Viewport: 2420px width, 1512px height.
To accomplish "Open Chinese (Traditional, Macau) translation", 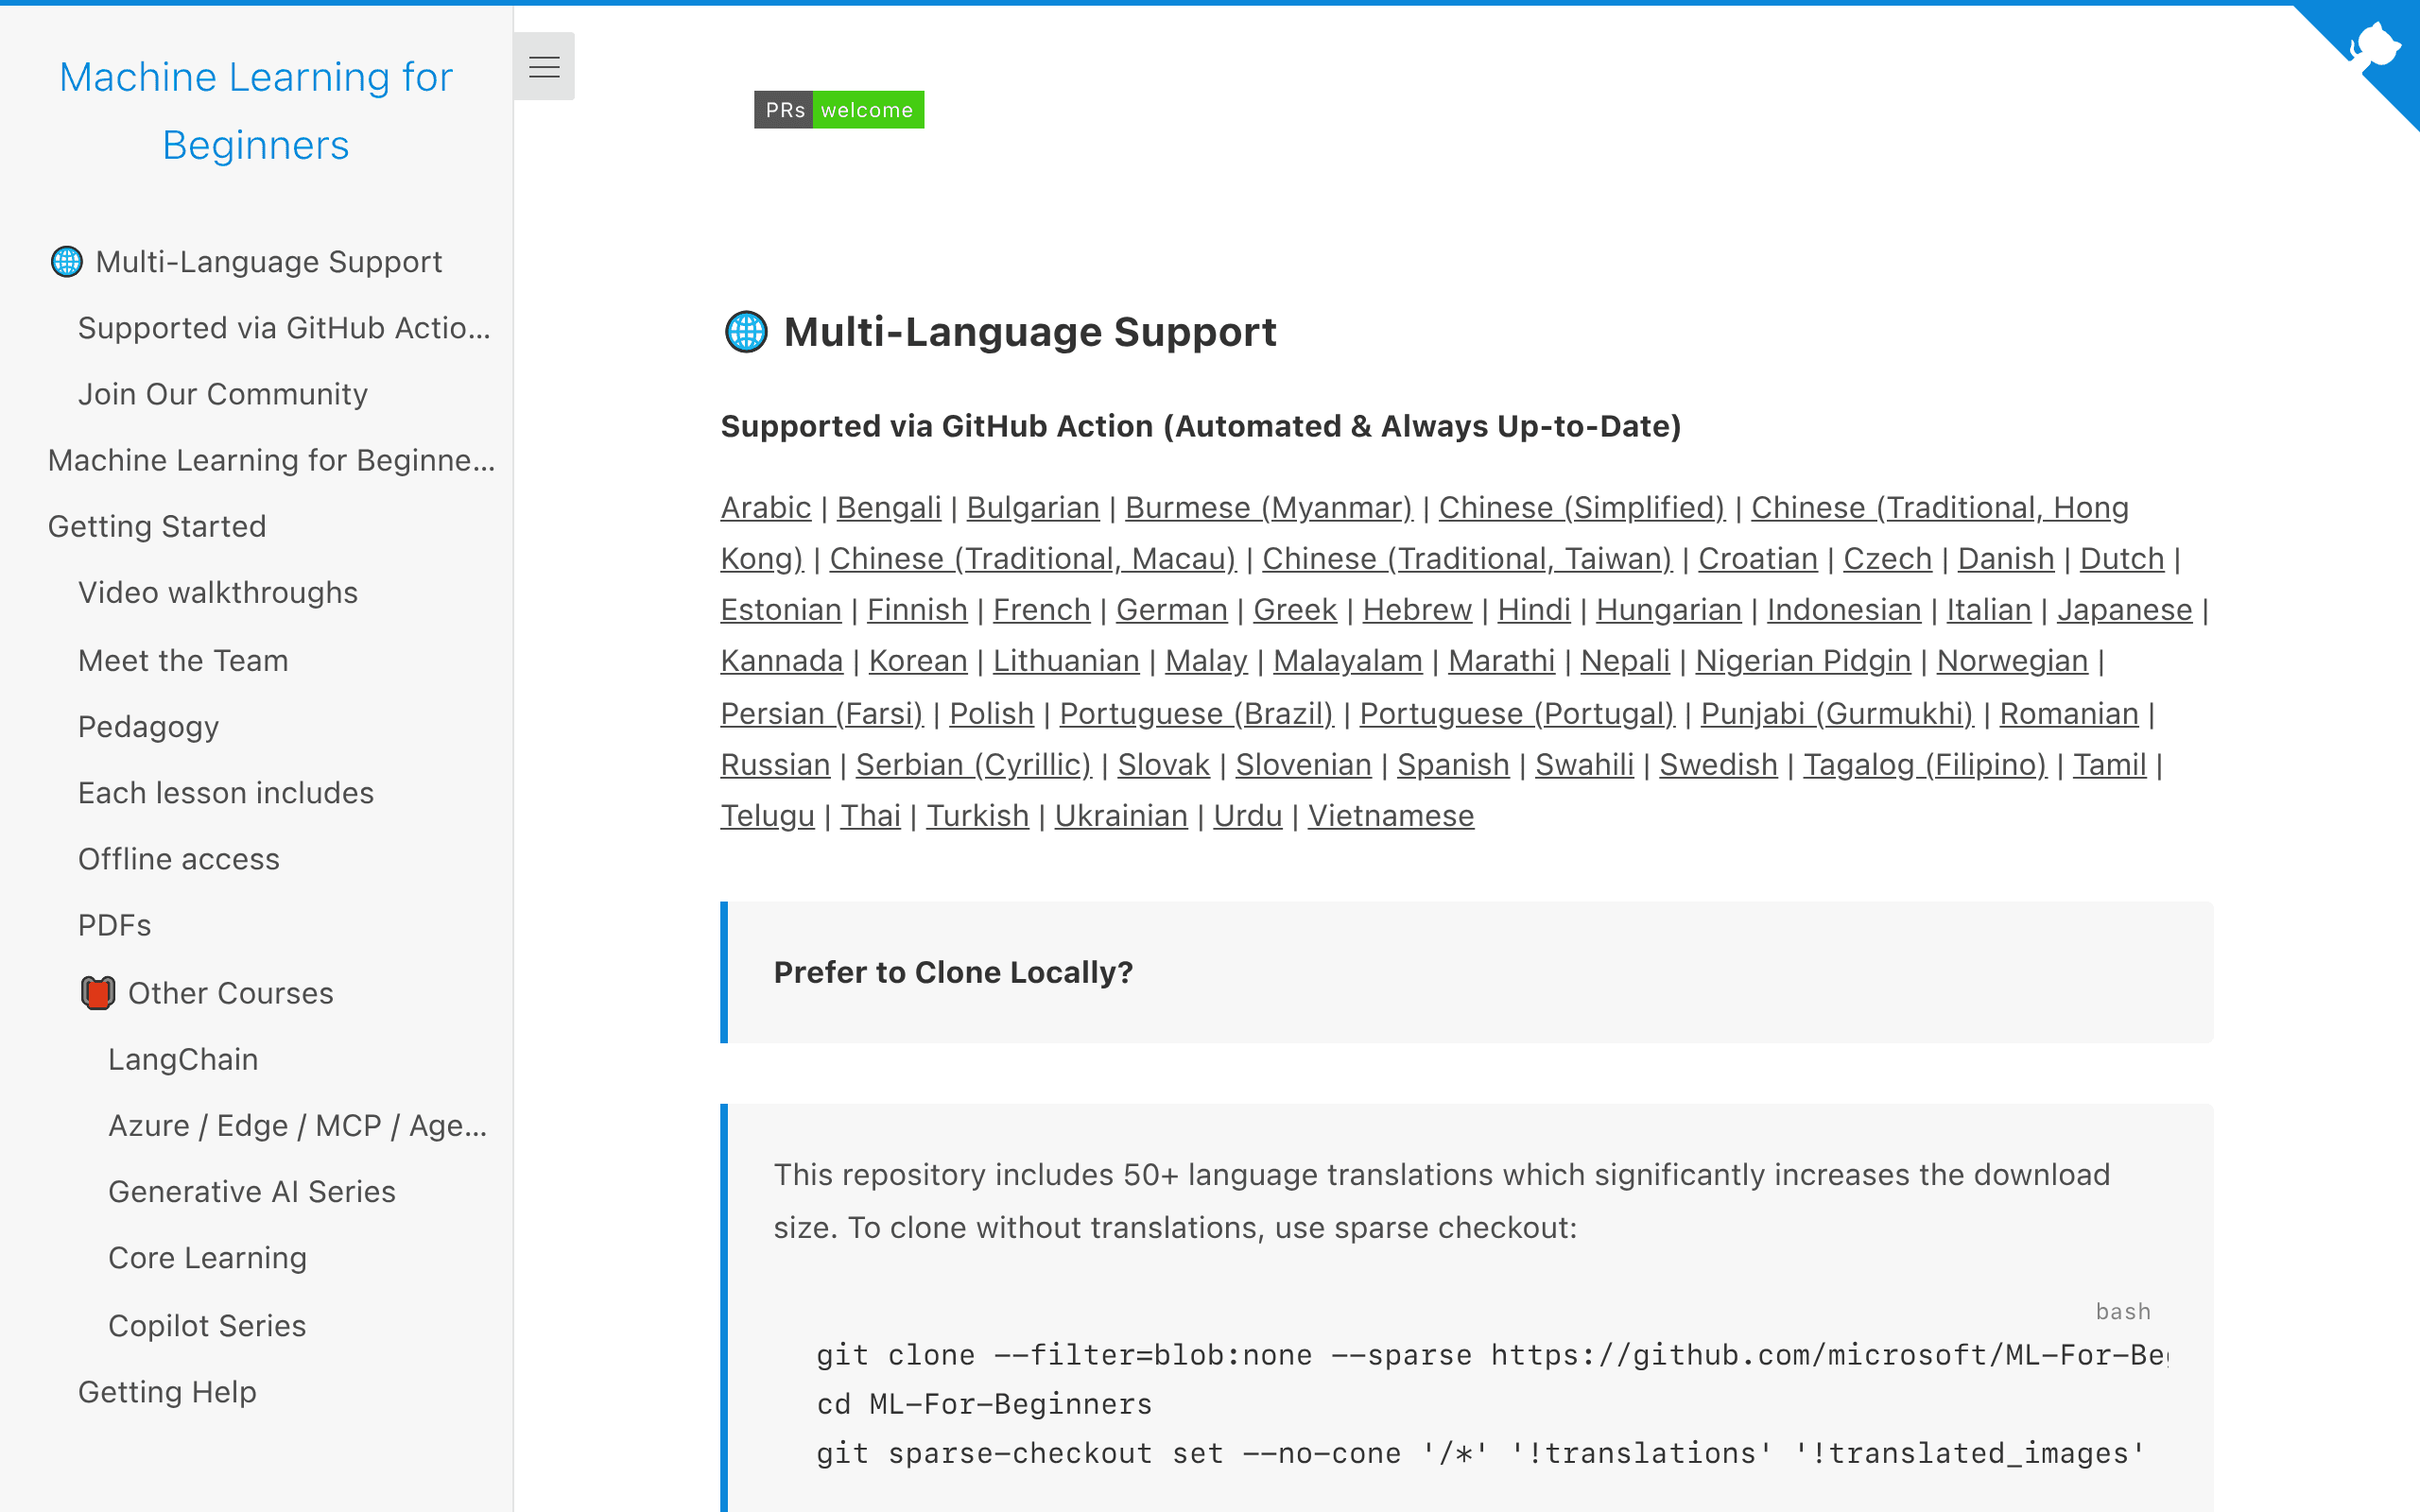I will tap(1033, 558).
